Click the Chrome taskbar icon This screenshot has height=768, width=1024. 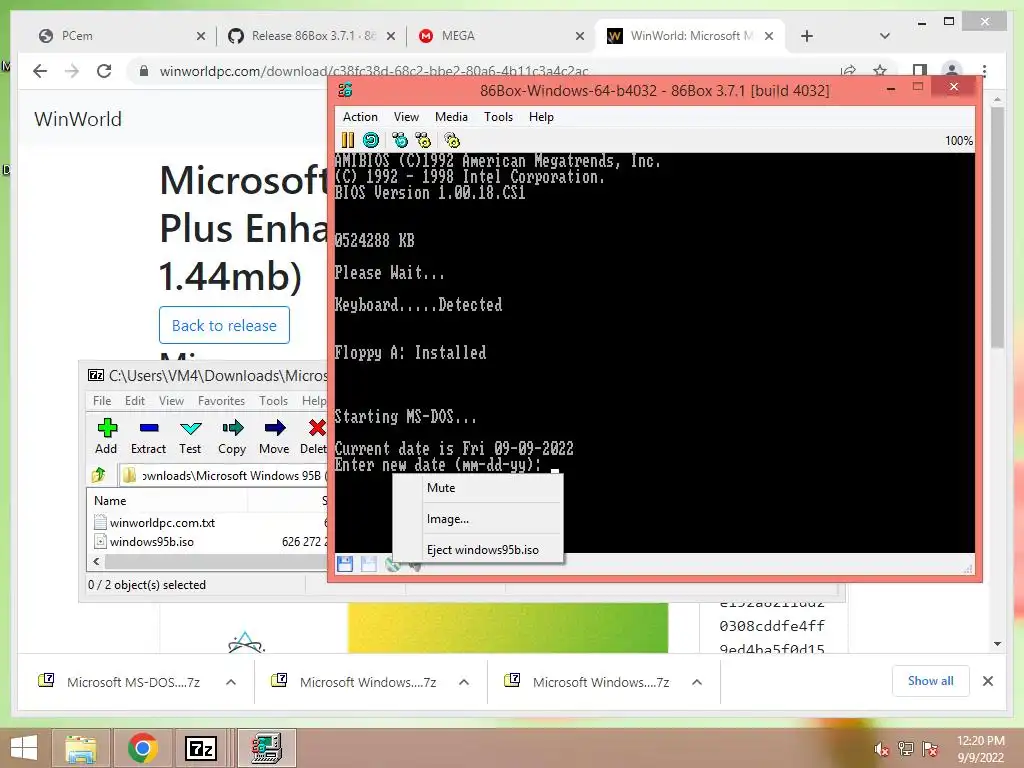[x=142, y=748]
